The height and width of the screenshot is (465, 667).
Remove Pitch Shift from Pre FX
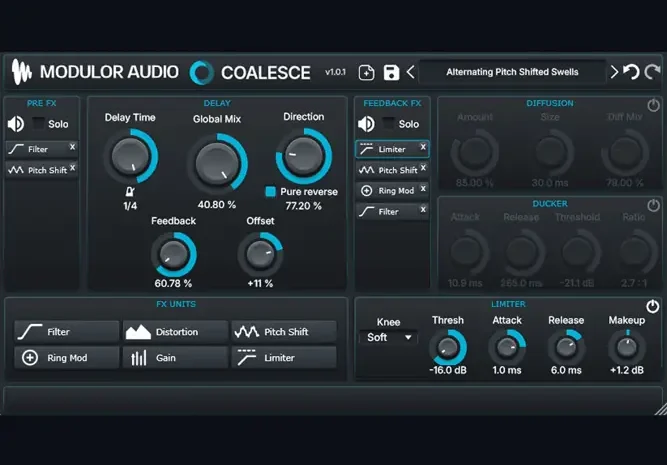72,168
